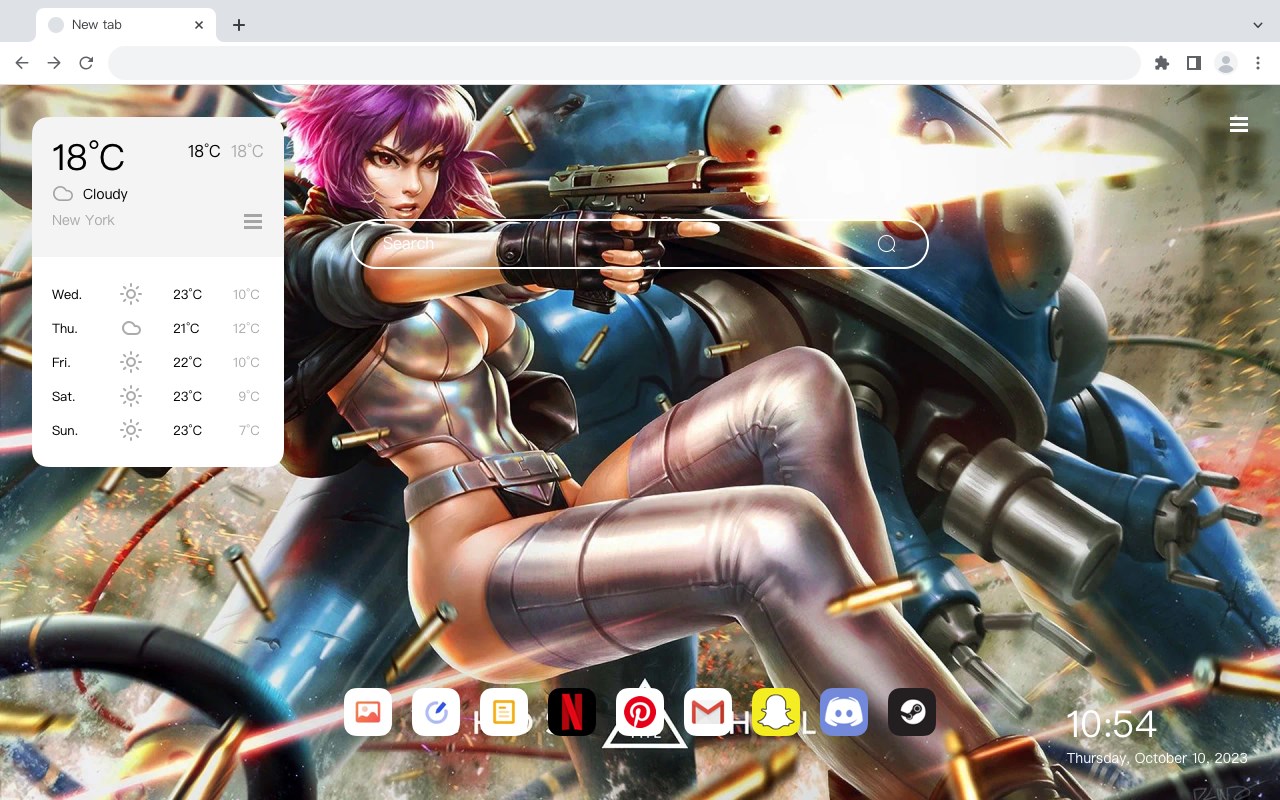The width and height of the screenshot is (1280, 800).
Task: Click the Thursday high 21°C value
Action: click(186, 328)
